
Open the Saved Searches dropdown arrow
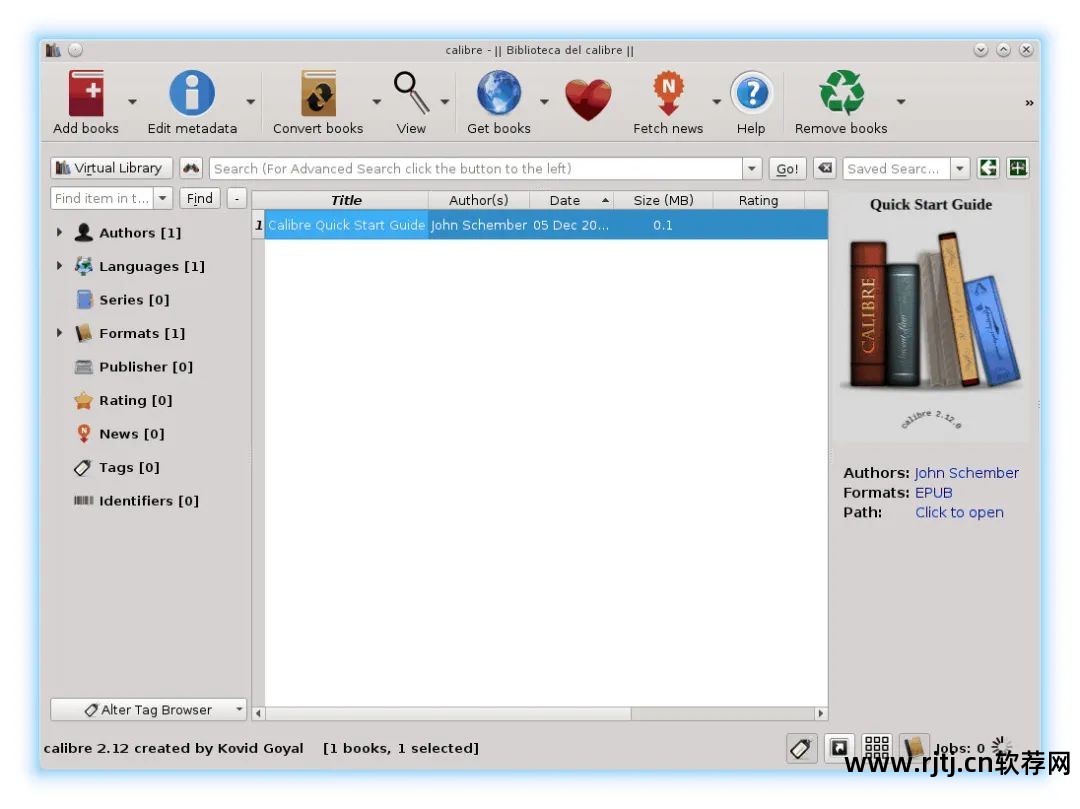coord(960,169)
